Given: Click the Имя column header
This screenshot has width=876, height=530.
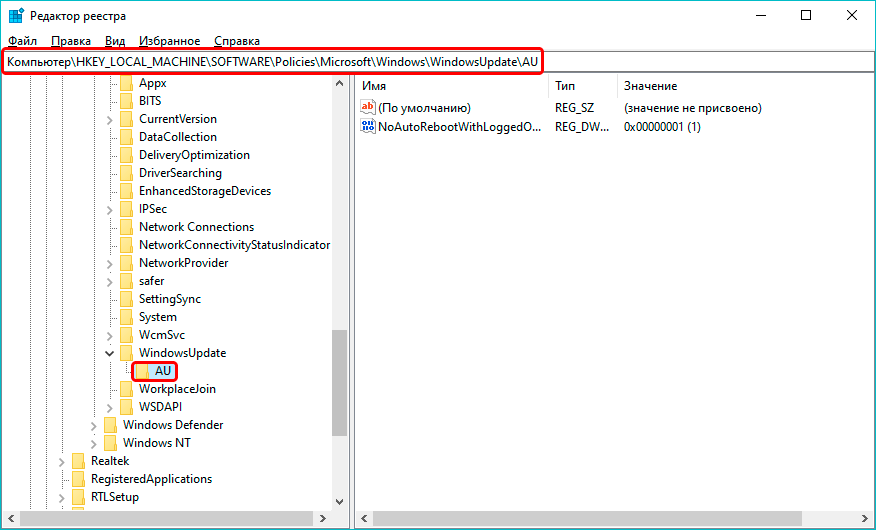Looking at the screenshot, I should click(451, 86).
